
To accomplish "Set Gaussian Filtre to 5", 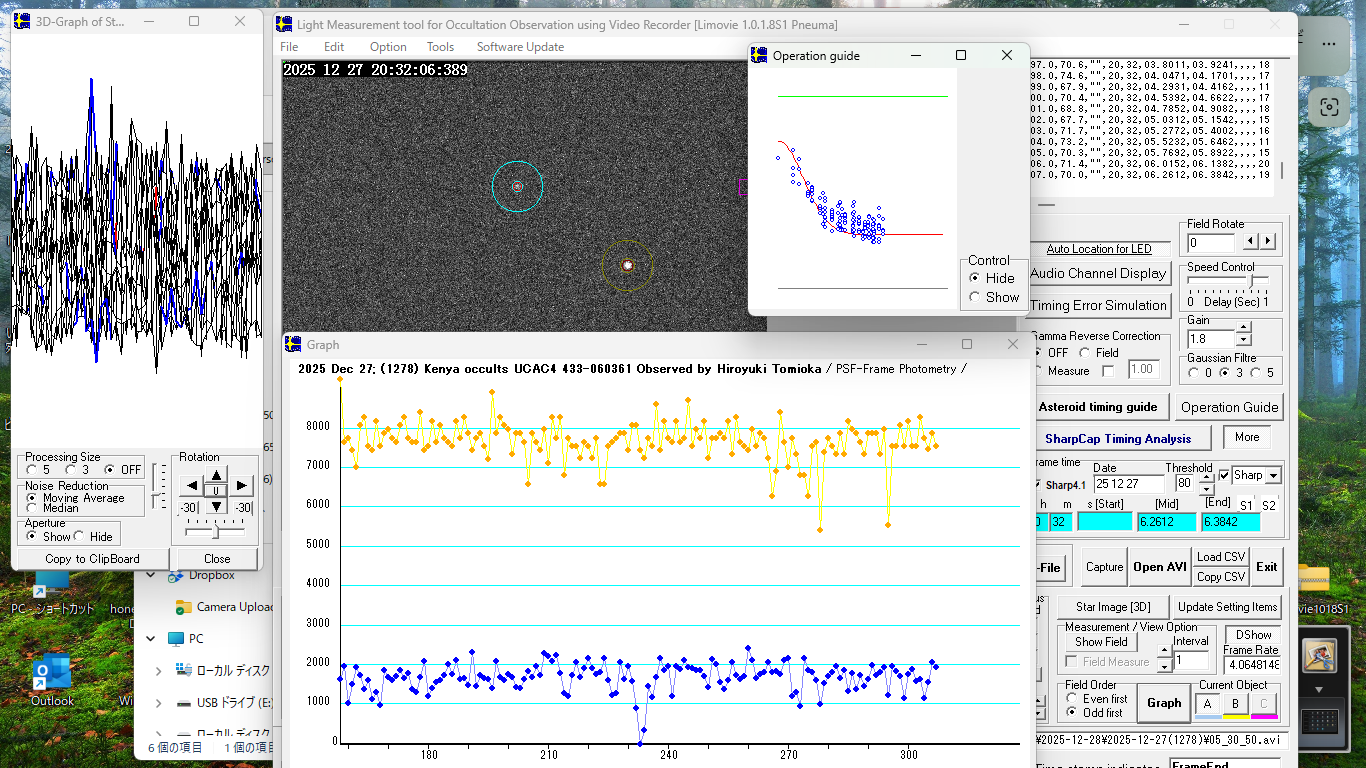I will point(1258,373).
